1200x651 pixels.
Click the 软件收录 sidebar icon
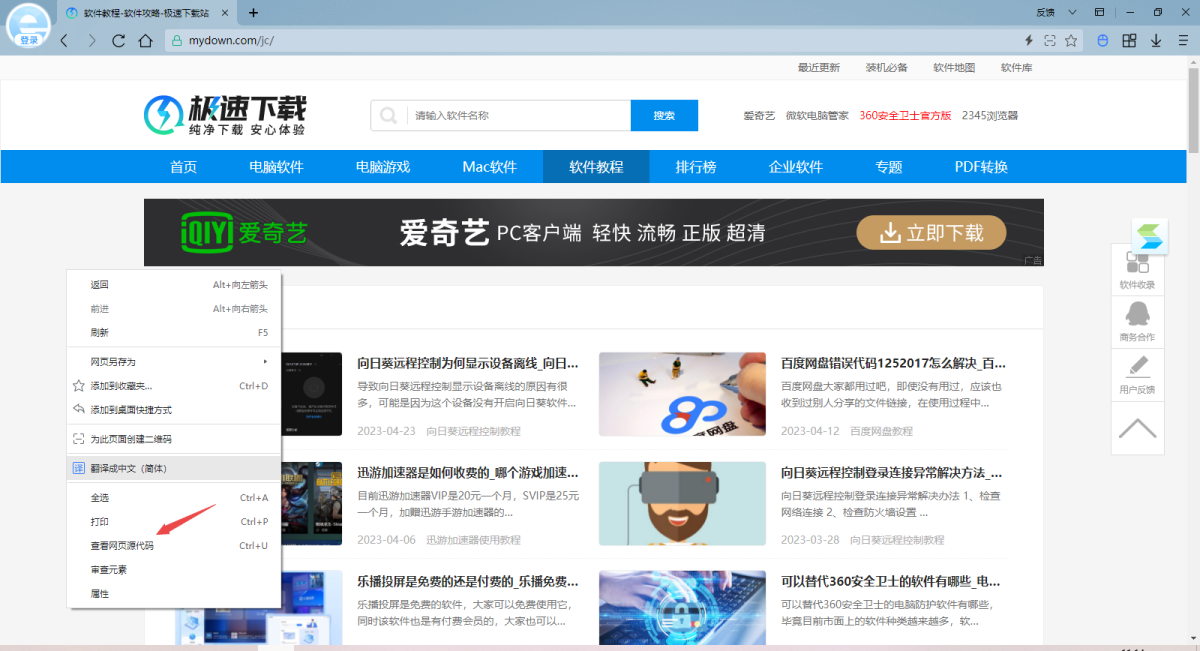(x=1138, y=270)
